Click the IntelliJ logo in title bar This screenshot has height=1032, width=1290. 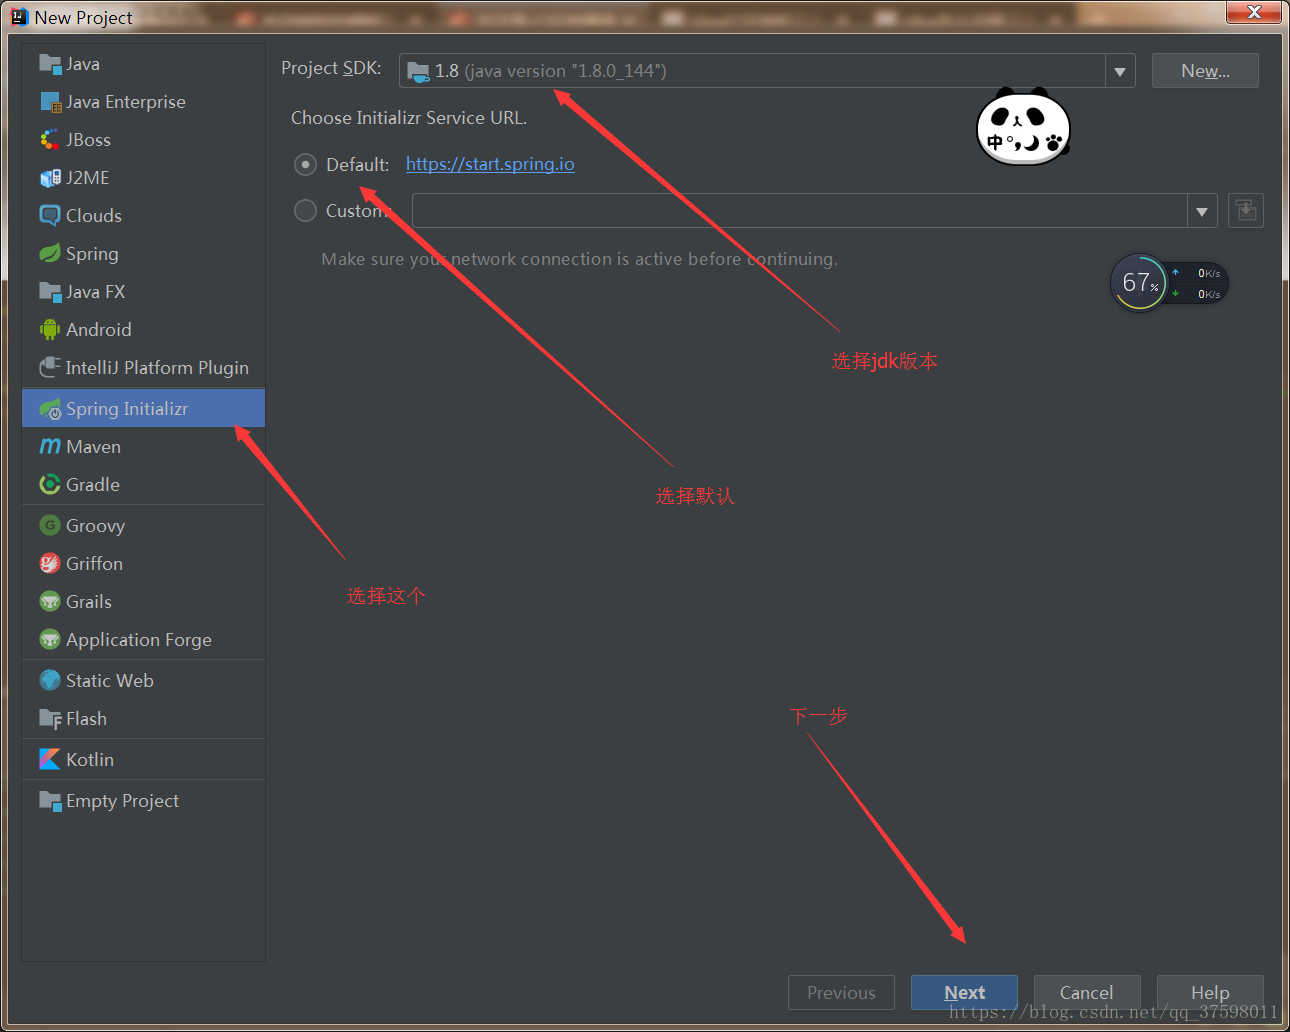tap(19, 17)
